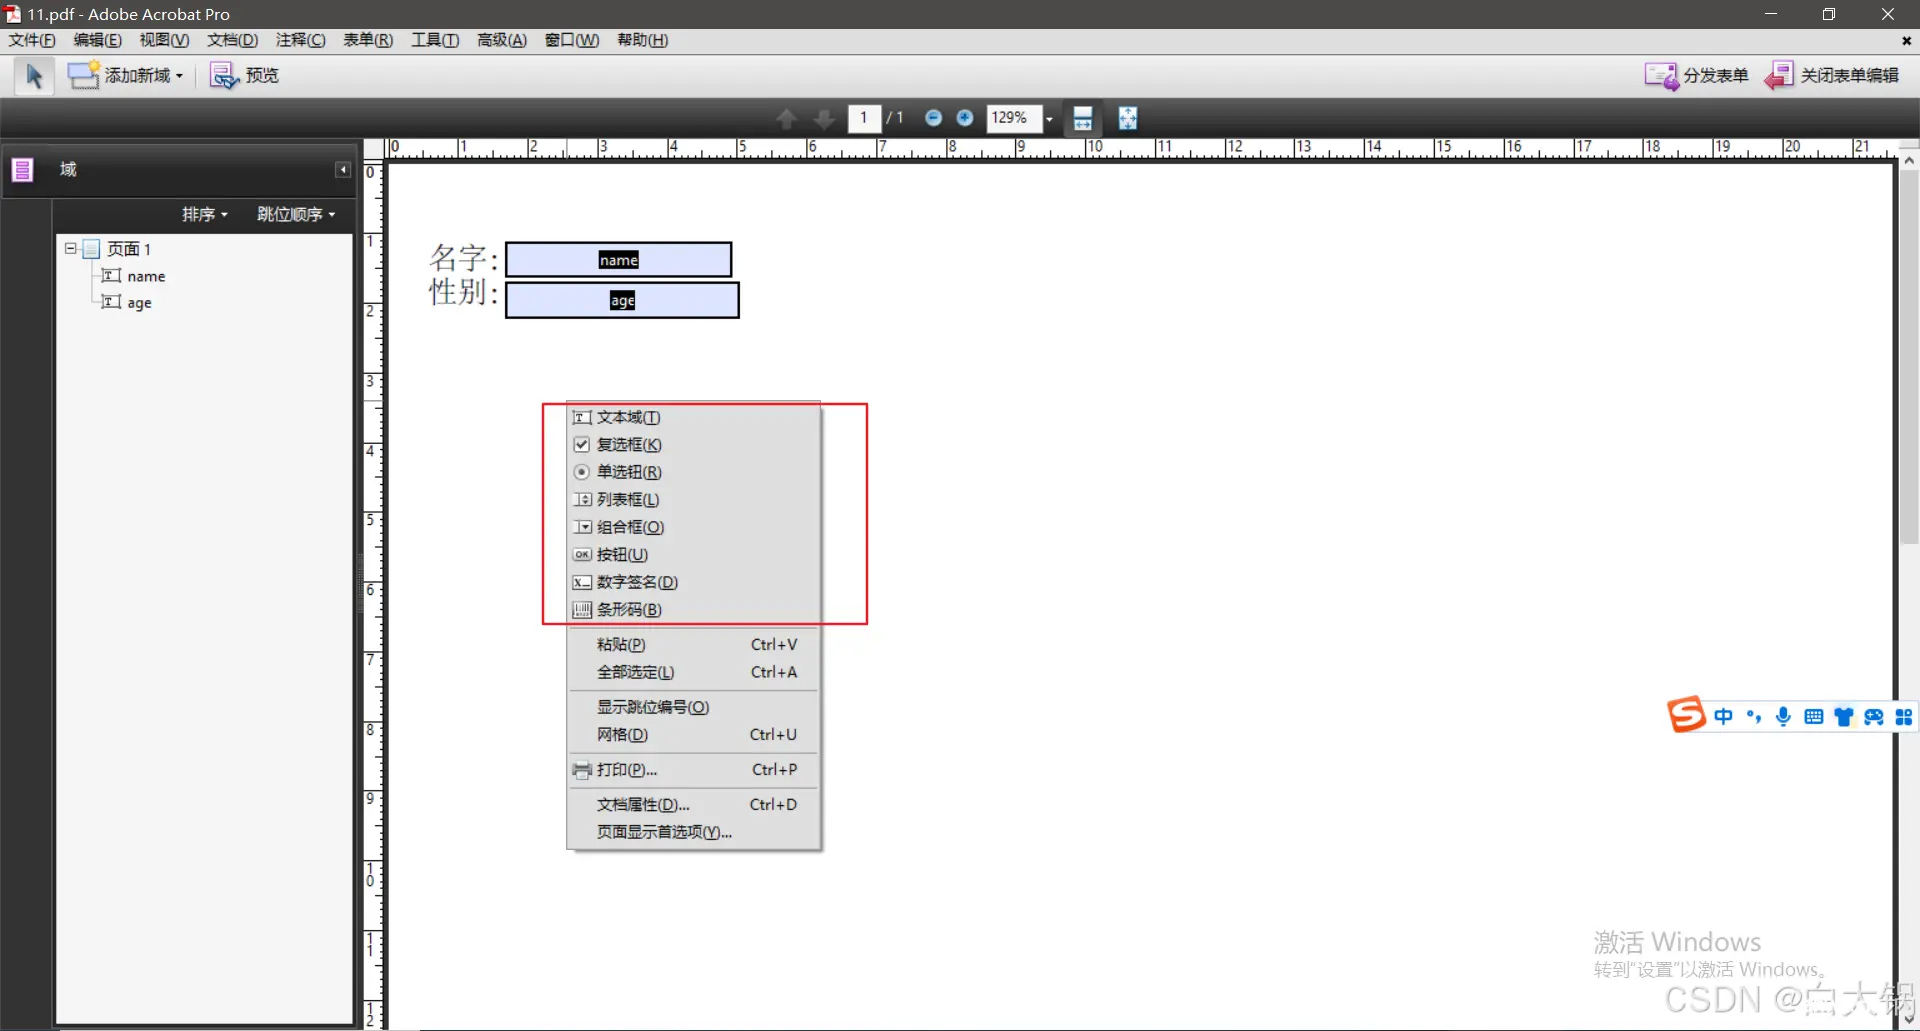Open Sogou soft keyboard icon
This screenshot has width=1920, height=1031.
pos(1813,717)
